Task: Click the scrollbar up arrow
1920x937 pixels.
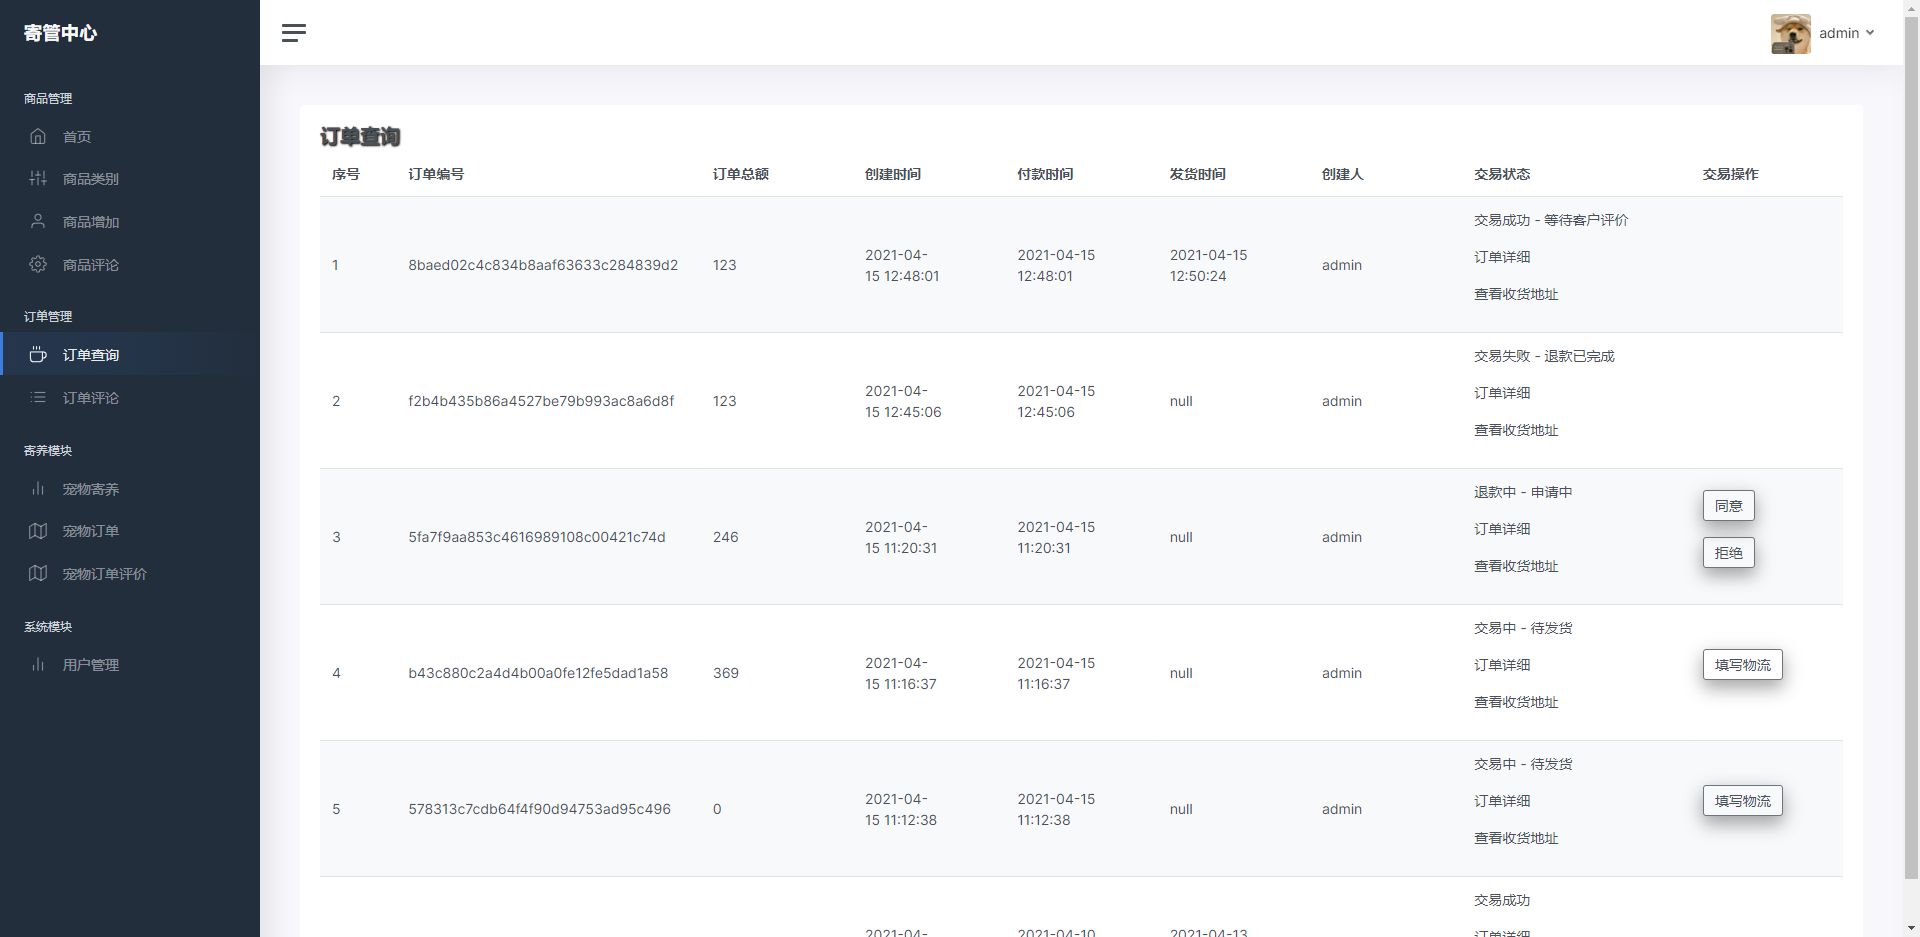Action: [1911, 8]
